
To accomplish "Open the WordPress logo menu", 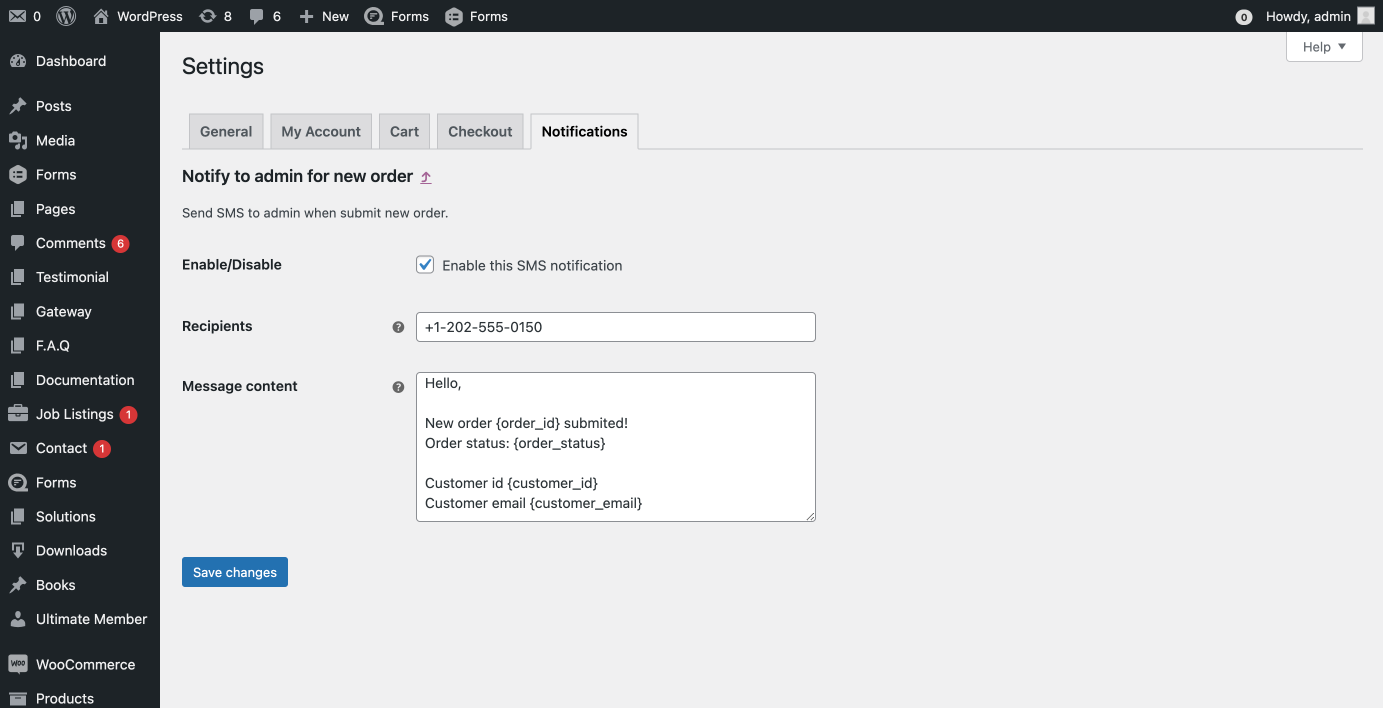I will tap(66, 16).
